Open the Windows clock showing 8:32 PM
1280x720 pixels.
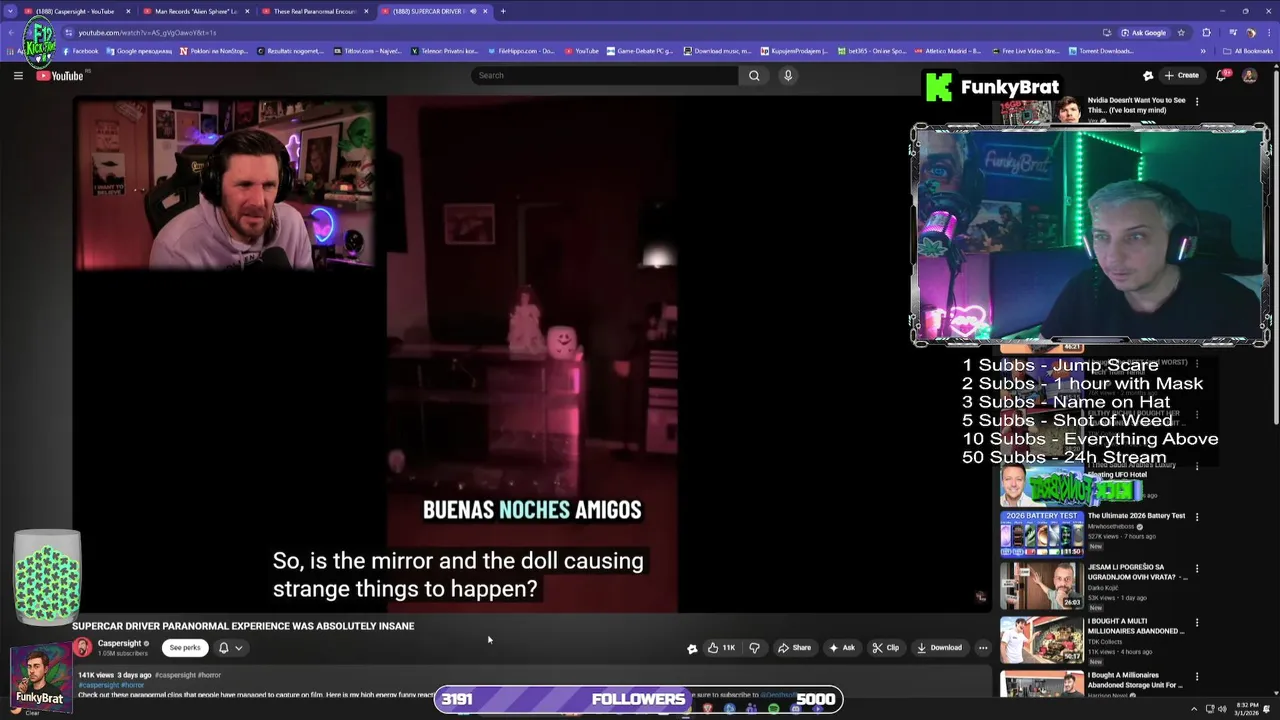[1247, 709]
